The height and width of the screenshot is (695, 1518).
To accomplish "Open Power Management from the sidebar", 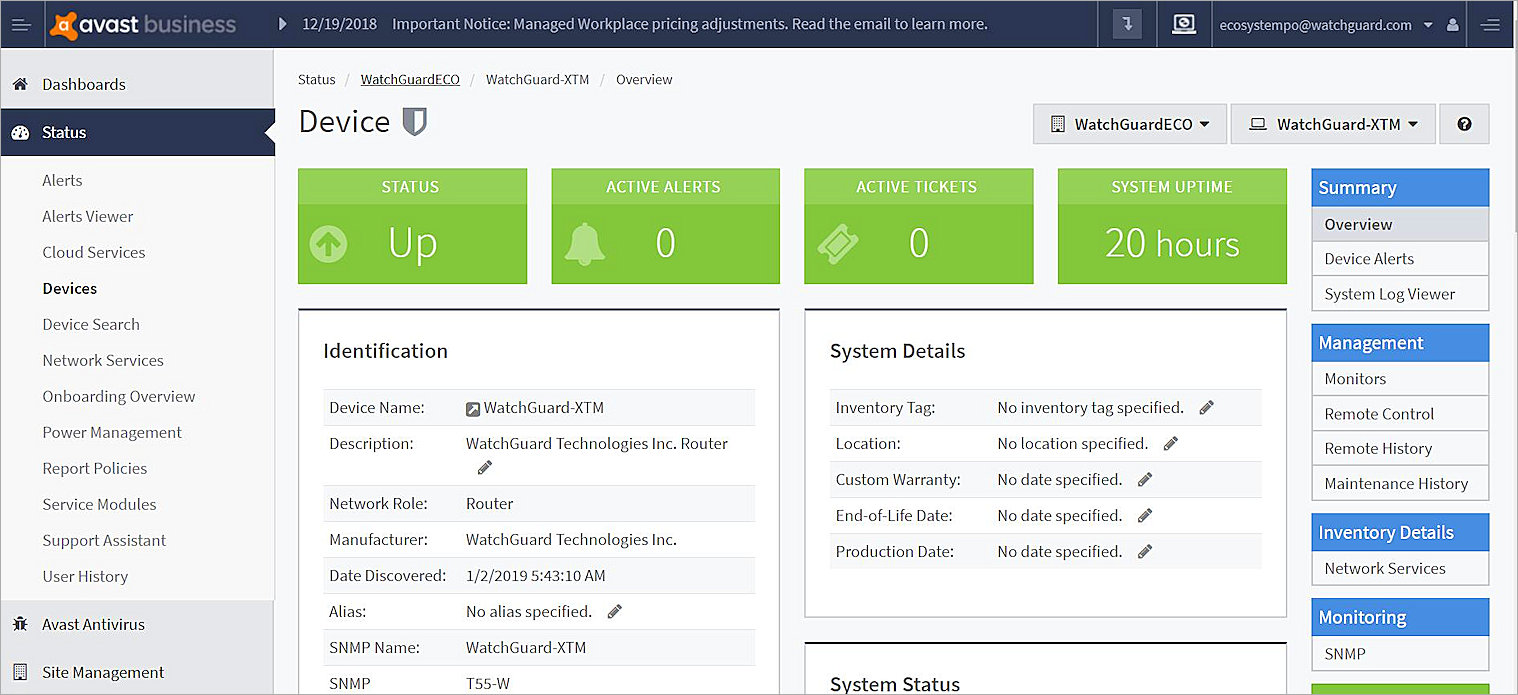I will (x=111, y=432).
